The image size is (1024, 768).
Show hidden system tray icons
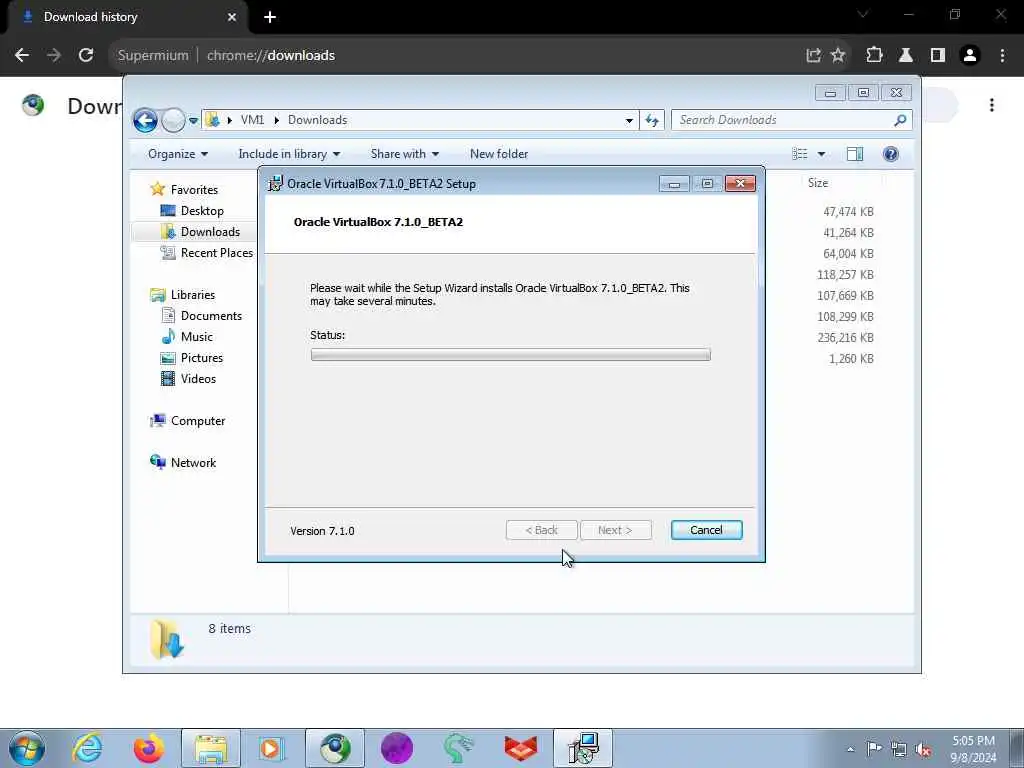tap(850, 749)
